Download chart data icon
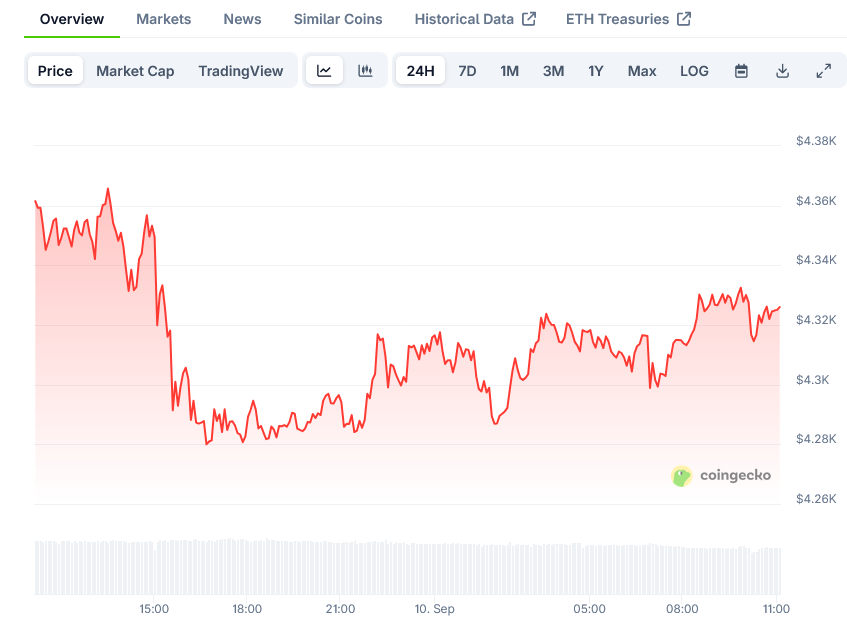Screen dimensions: 847x625 (x=782, y=71)
